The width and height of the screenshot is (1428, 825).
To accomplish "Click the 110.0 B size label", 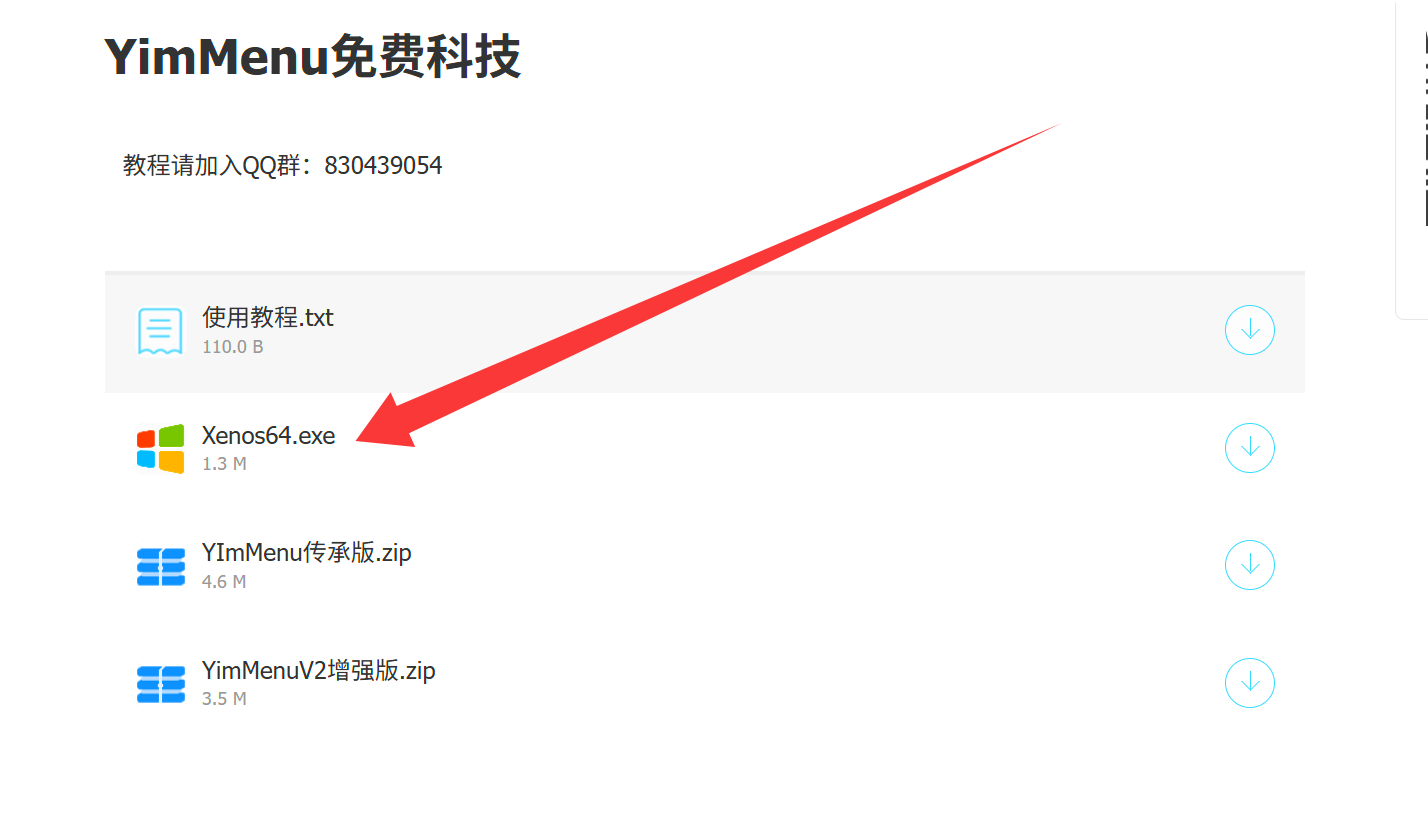I will (232, 347).
